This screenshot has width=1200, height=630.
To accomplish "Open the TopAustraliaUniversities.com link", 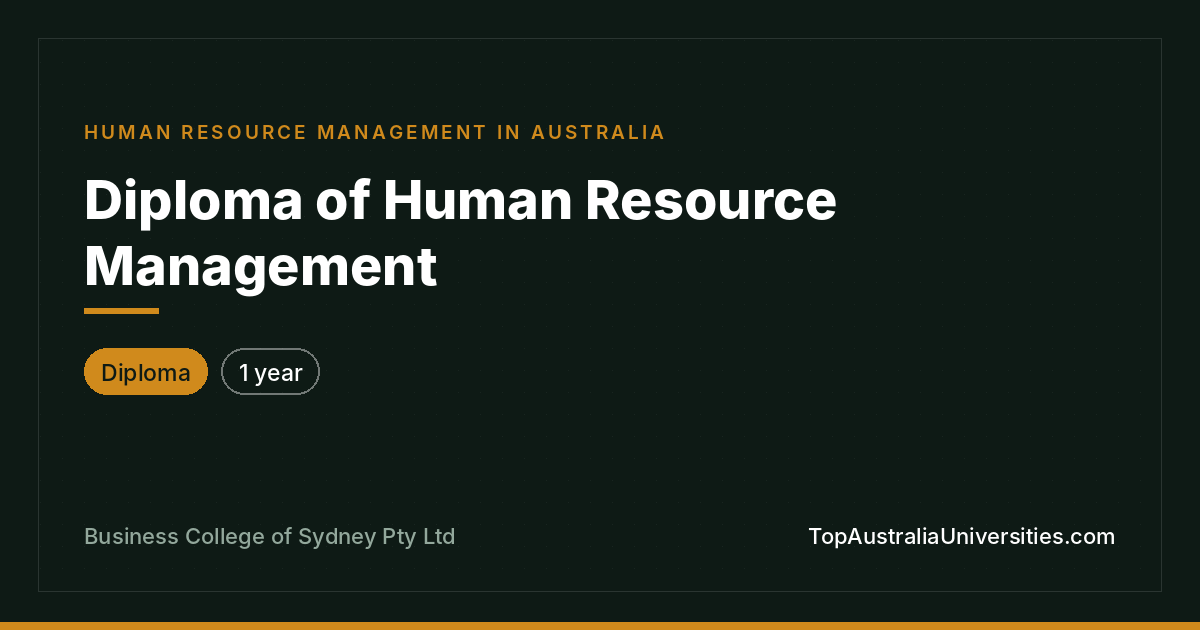I will 961,536.
